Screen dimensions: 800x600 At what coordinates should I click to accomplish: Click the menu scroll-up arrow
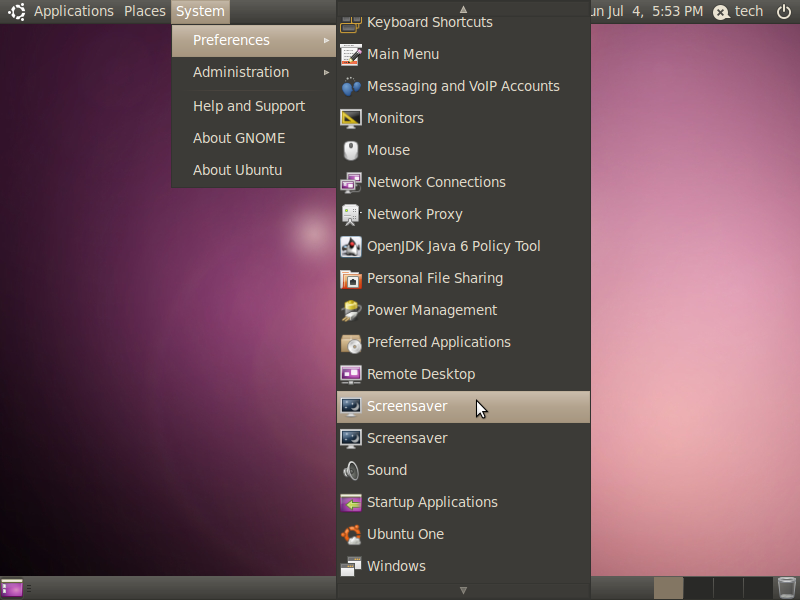(x=463, y=9)
